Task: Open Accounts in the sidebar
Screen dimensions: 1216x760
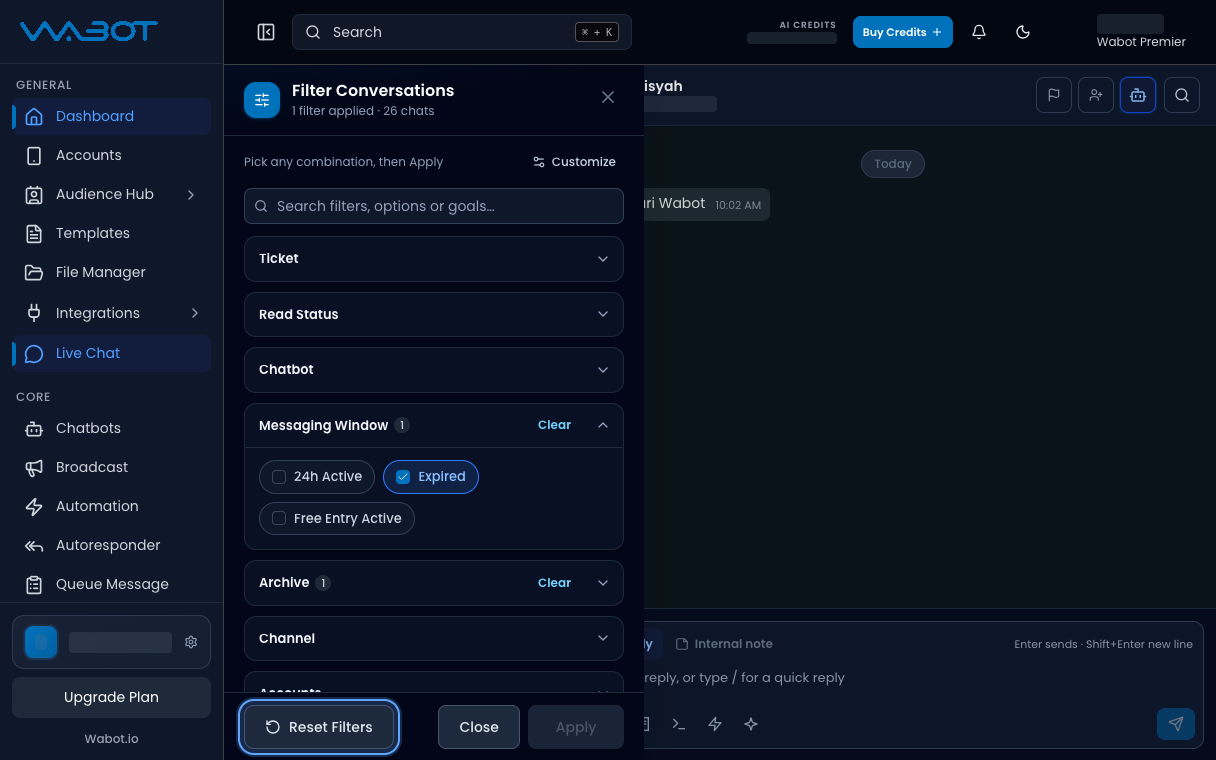Action: (111, 155)
